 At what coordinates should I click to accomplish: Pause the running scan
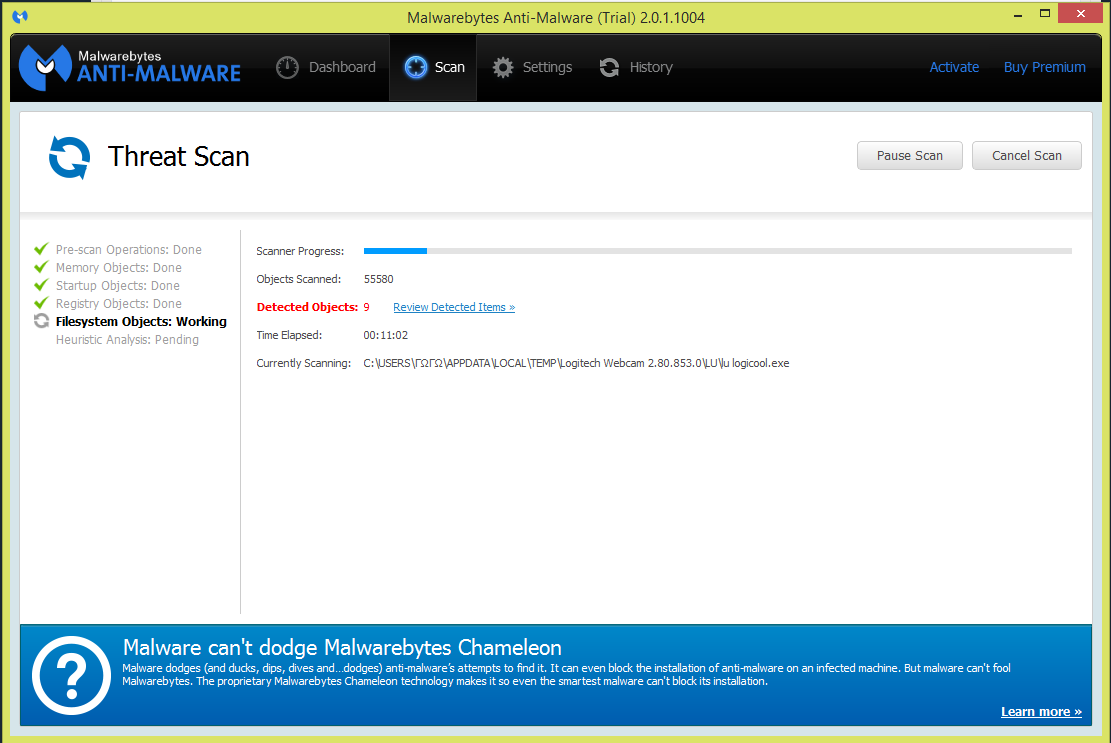coord(910,156)
